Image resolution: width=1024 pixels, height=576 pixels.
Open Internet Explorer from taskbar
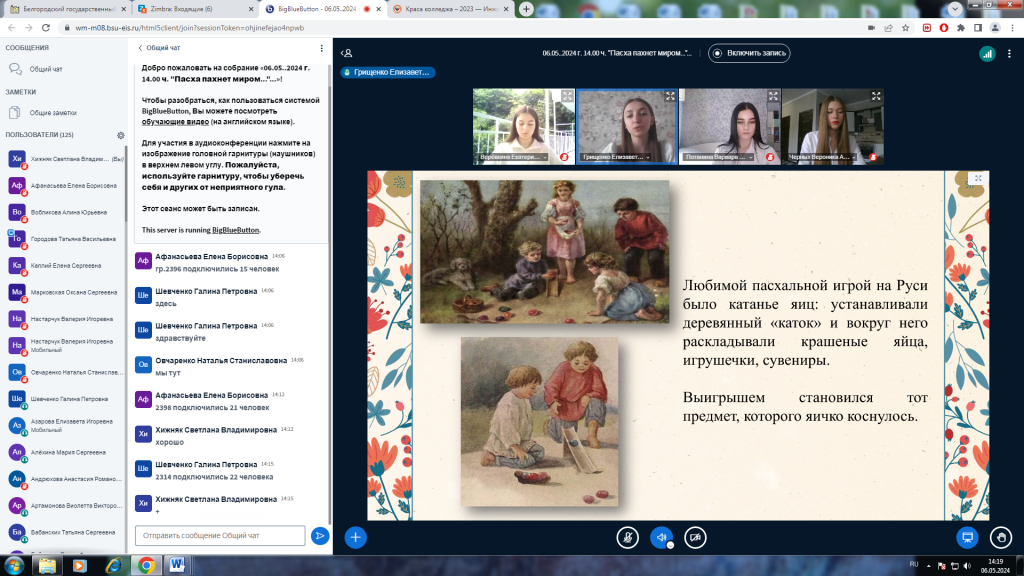pyautogui.click(x=113, y=566)
